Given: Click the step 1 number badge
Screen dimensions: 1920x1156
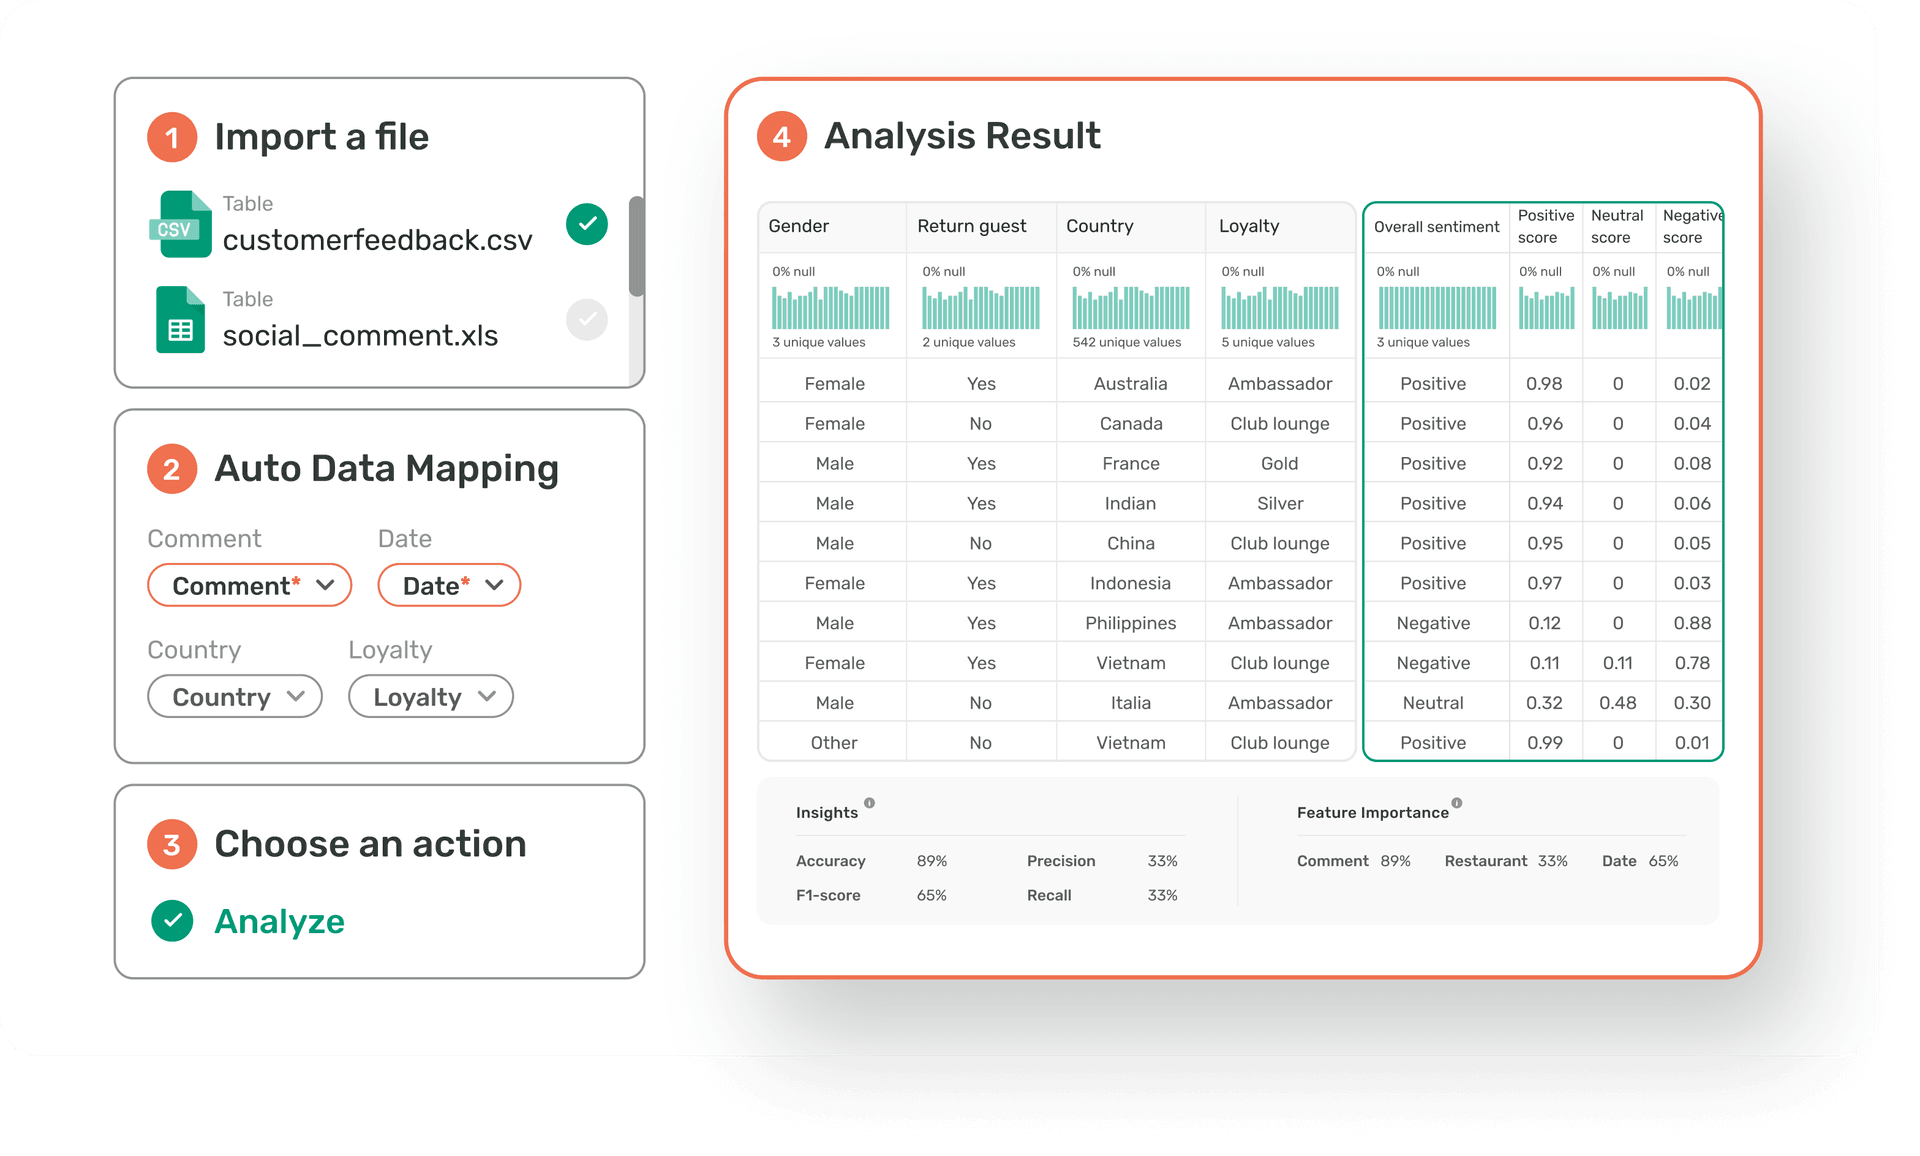Looking at the screenshot, I should click(x=172, y=137).
